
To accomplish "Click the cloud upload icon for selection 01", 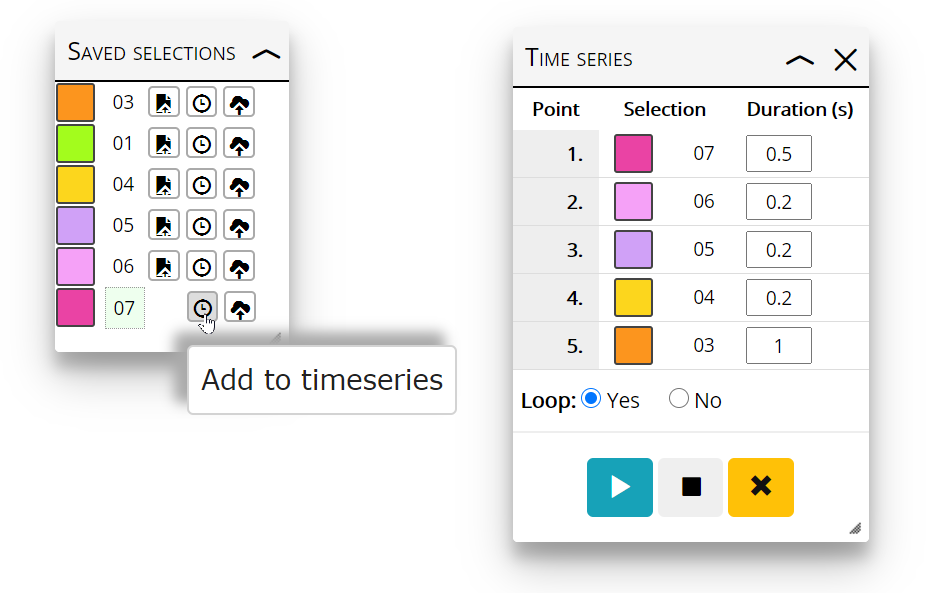I will (239, 144).
